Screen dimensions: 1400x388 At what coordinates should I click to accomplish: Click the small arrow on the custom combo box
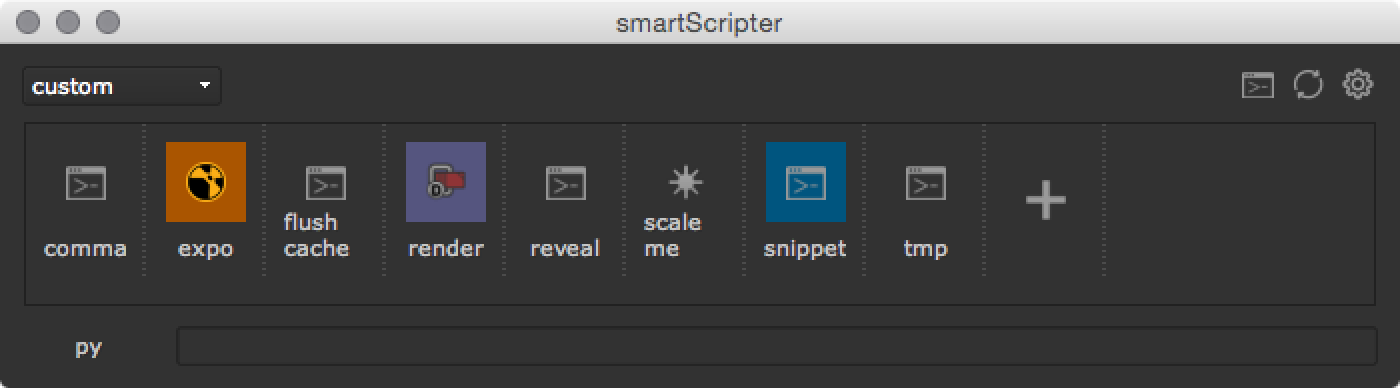[205, 86]
